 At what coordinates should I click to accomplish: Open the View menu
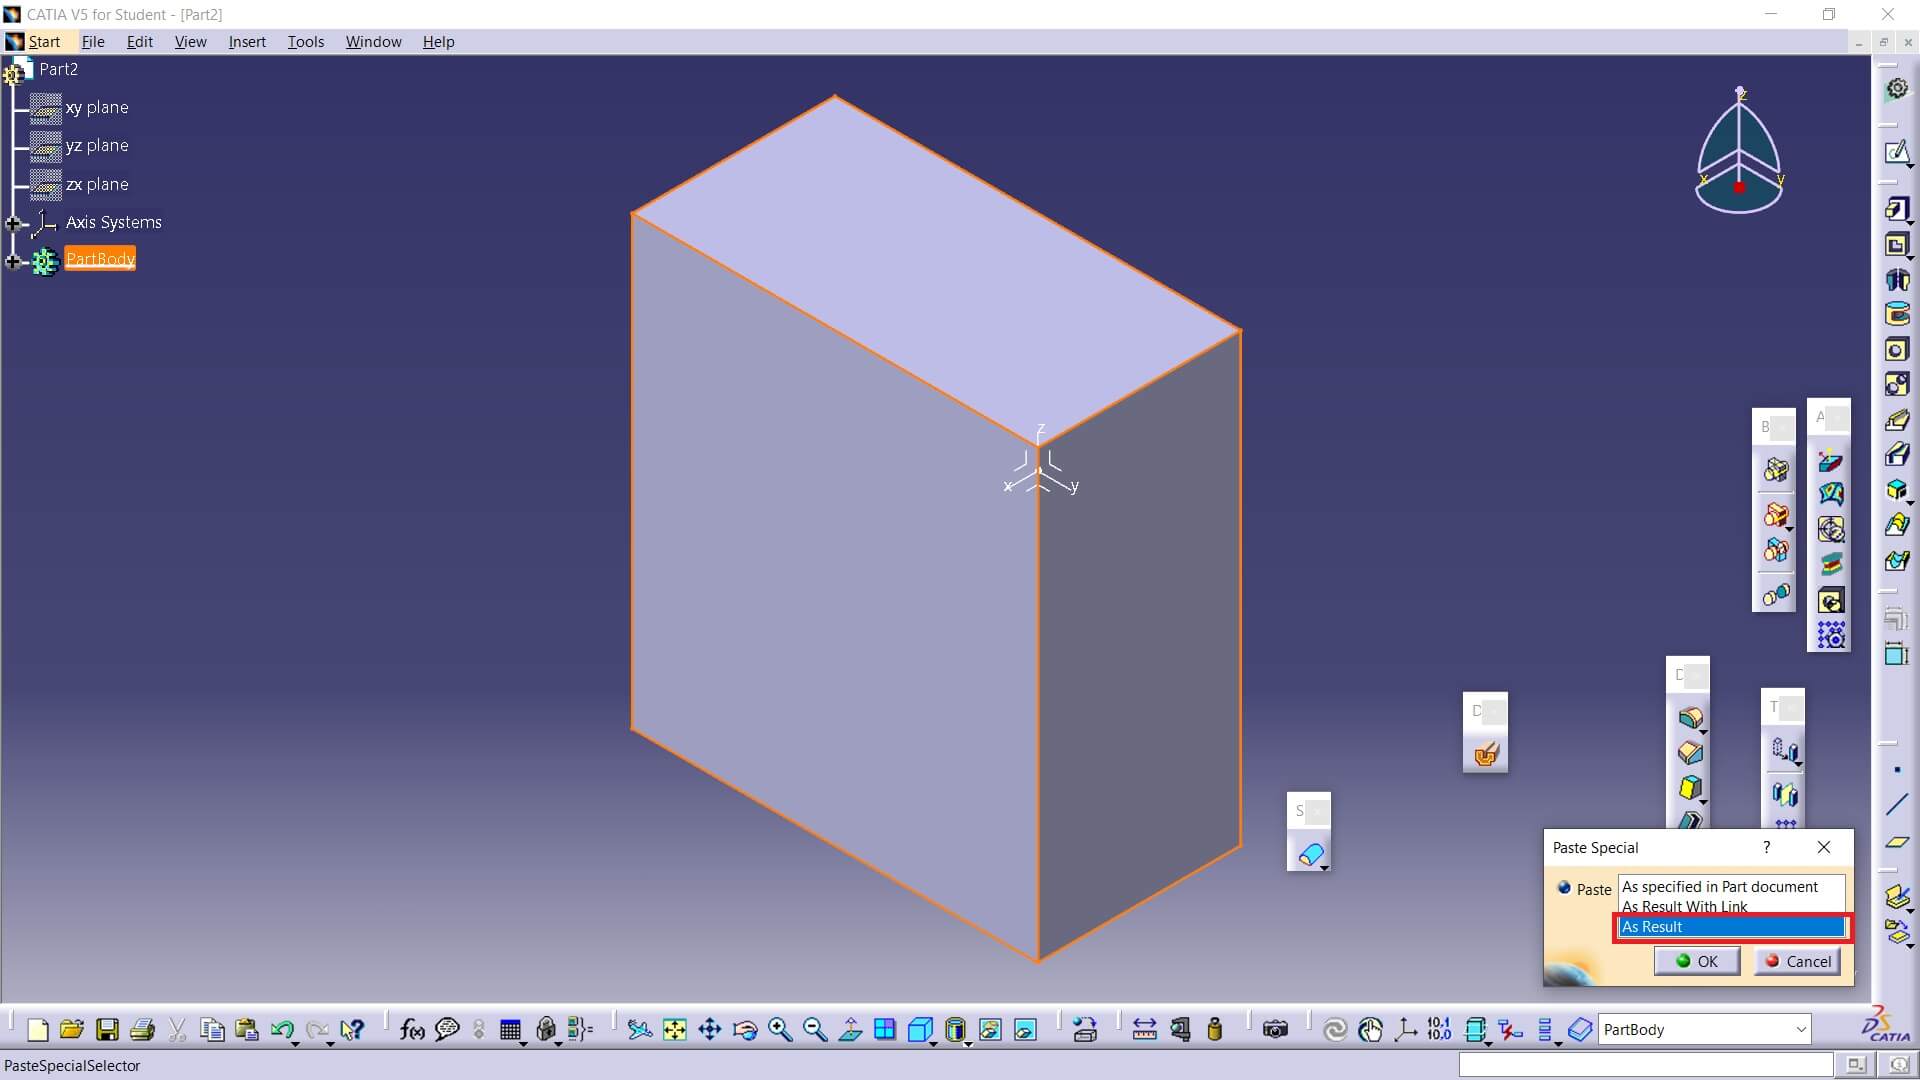[x=190, y=41]
